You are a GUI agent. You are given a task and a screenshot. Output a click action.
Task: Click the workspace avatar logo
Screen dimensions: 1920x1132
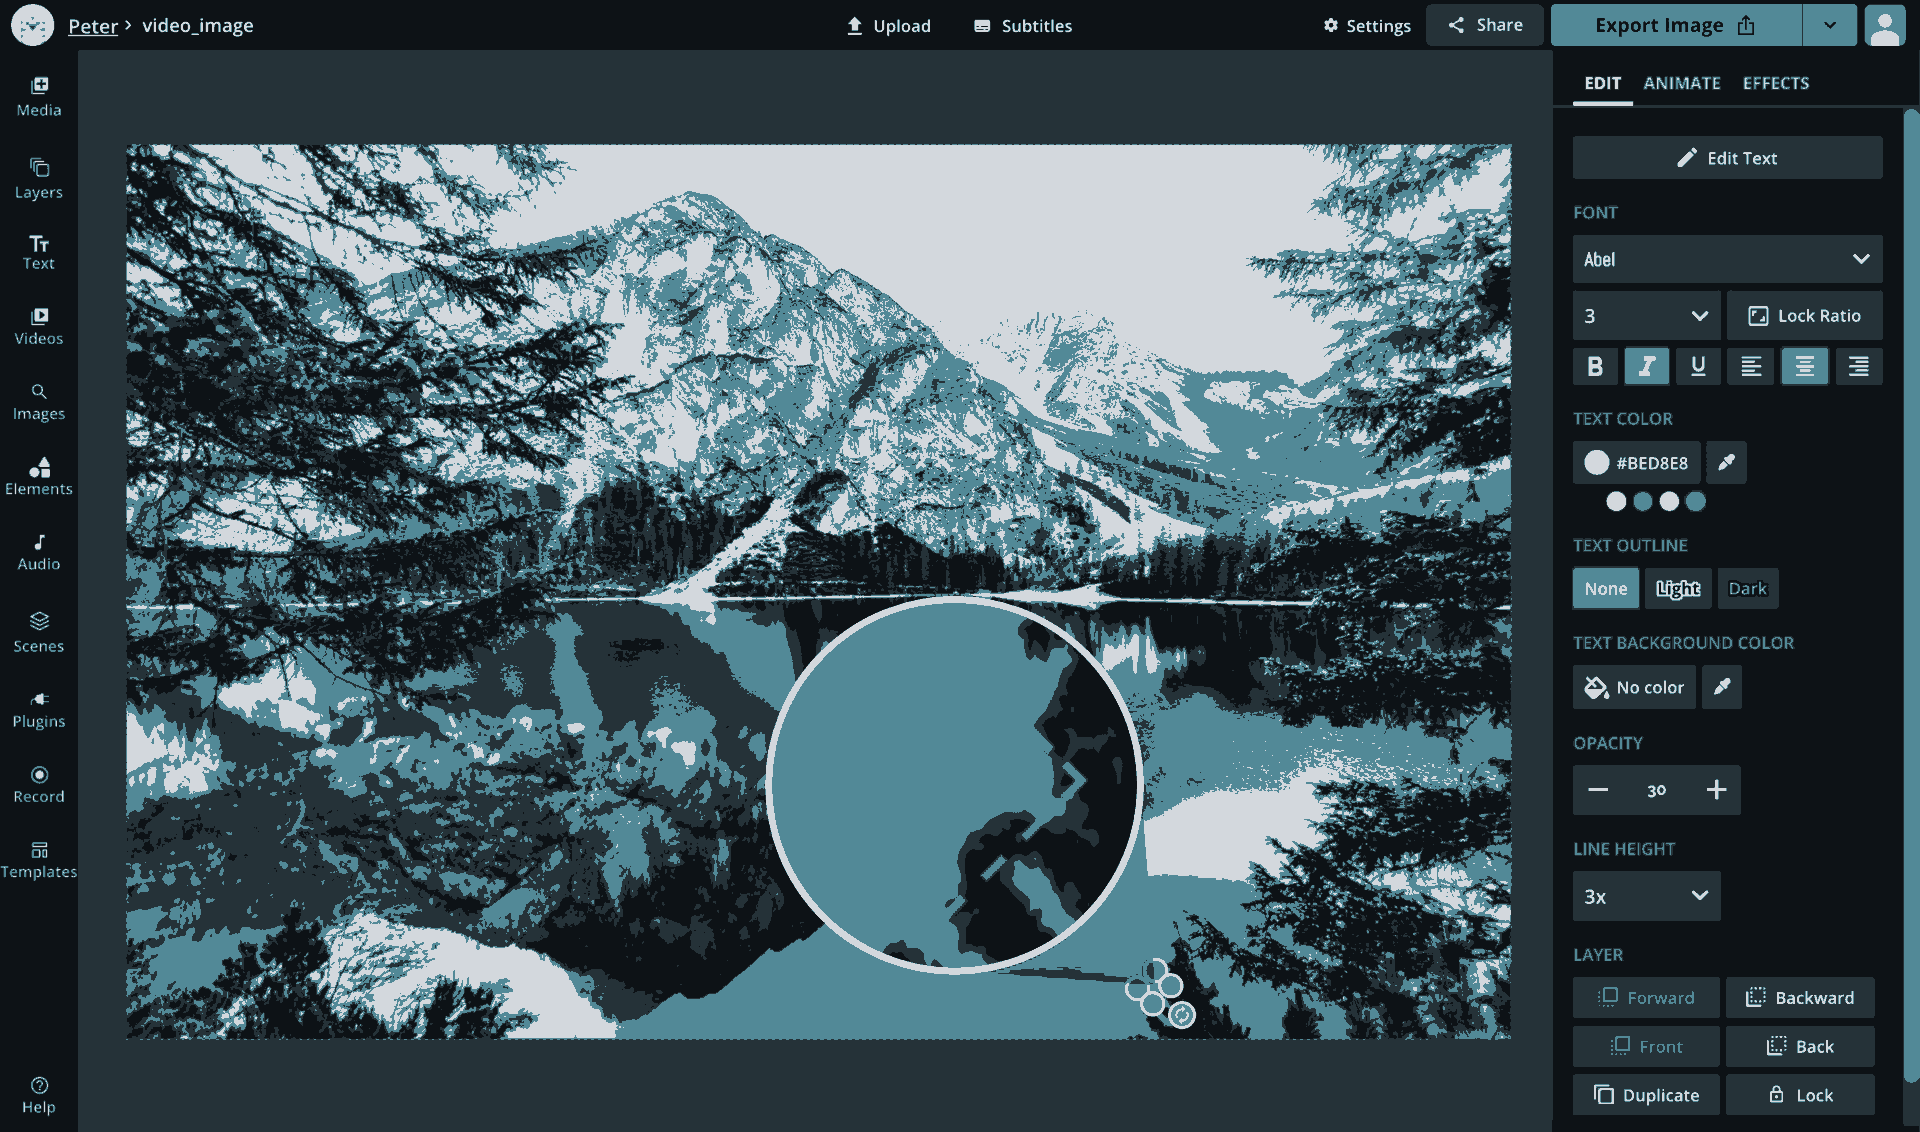click(32, 25)
